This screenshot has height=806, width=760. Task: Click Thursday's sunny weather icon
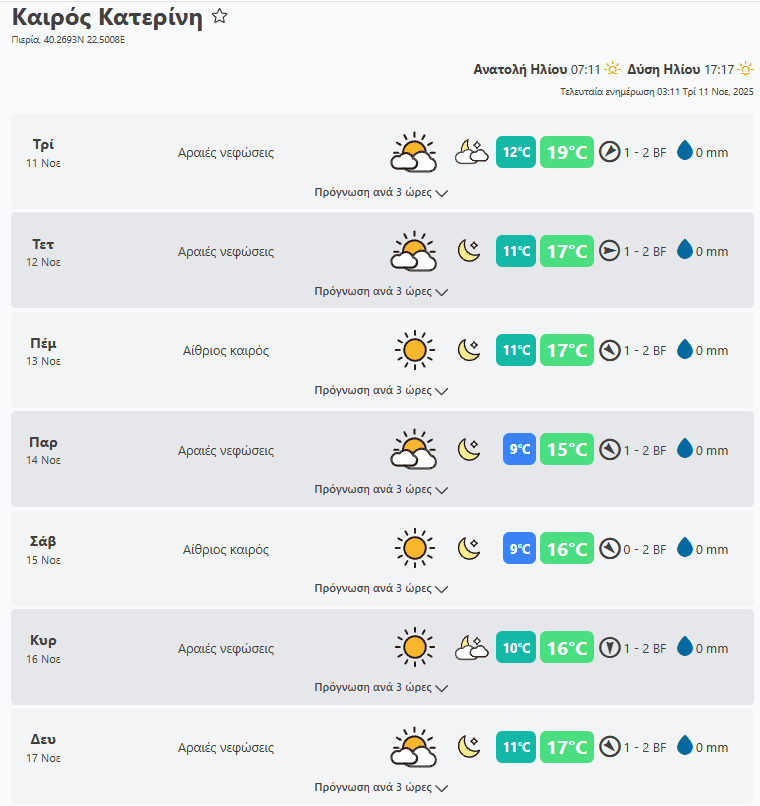413,350
